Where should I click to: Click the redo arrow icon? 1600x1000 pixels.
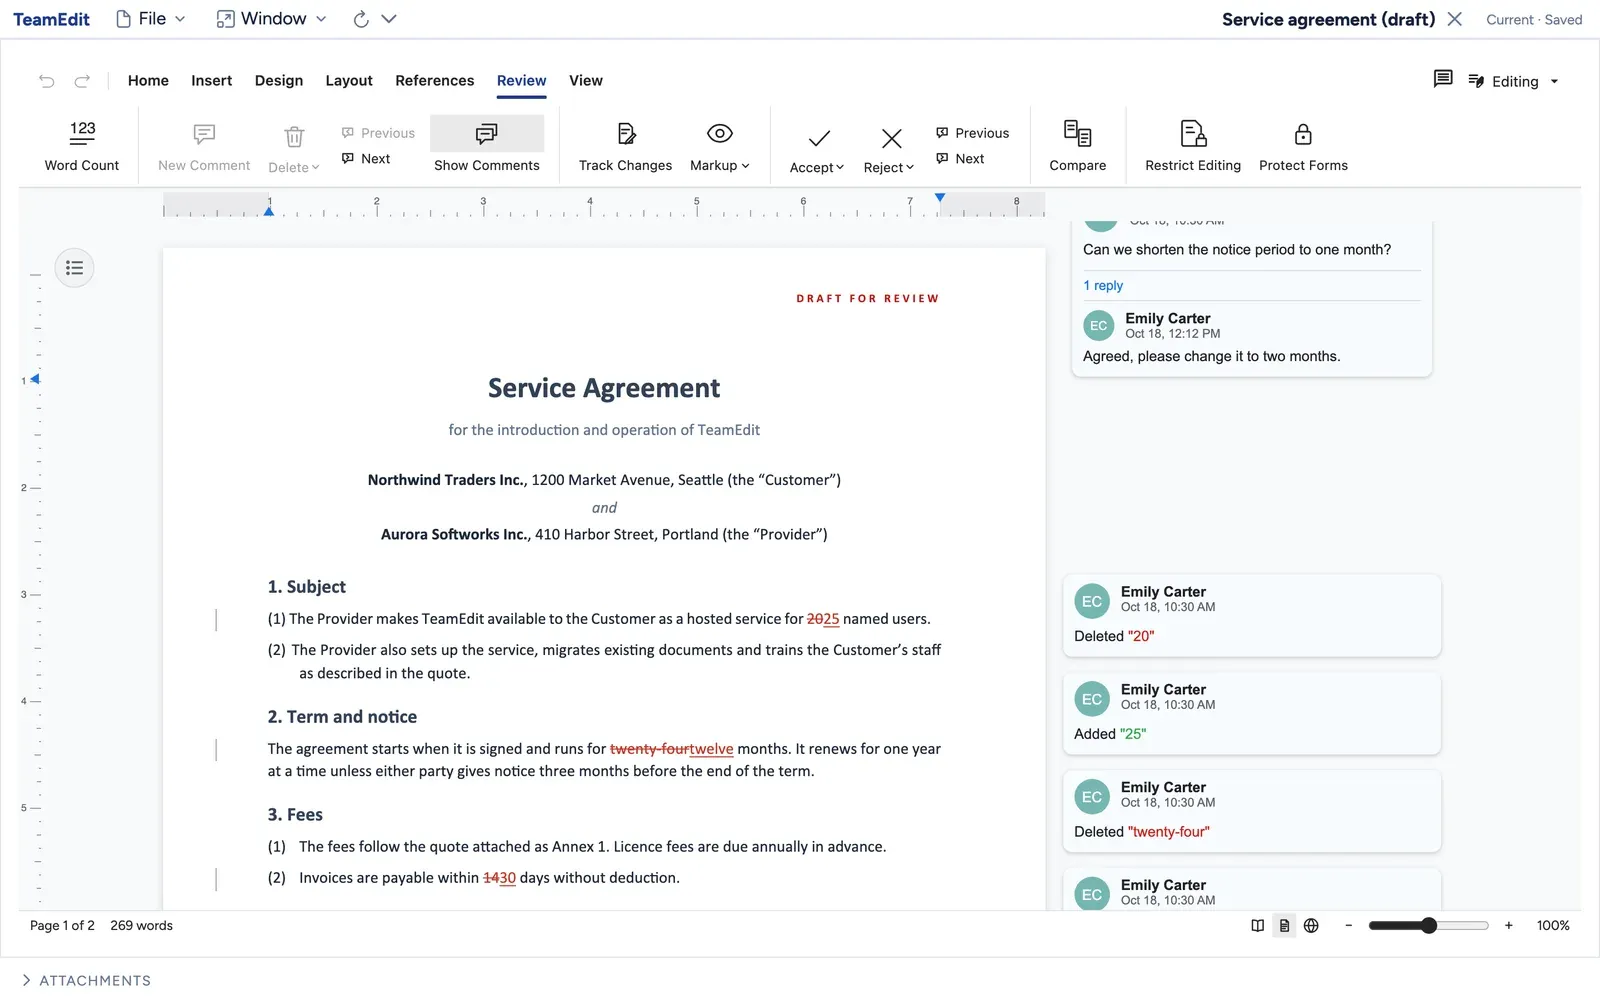point(83,81)
